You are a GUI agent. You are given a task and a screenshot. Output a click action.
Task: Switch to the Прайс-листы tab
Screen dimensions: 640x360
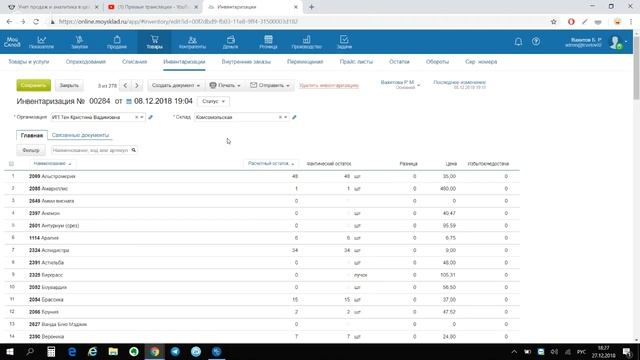(x=356, y=62)
